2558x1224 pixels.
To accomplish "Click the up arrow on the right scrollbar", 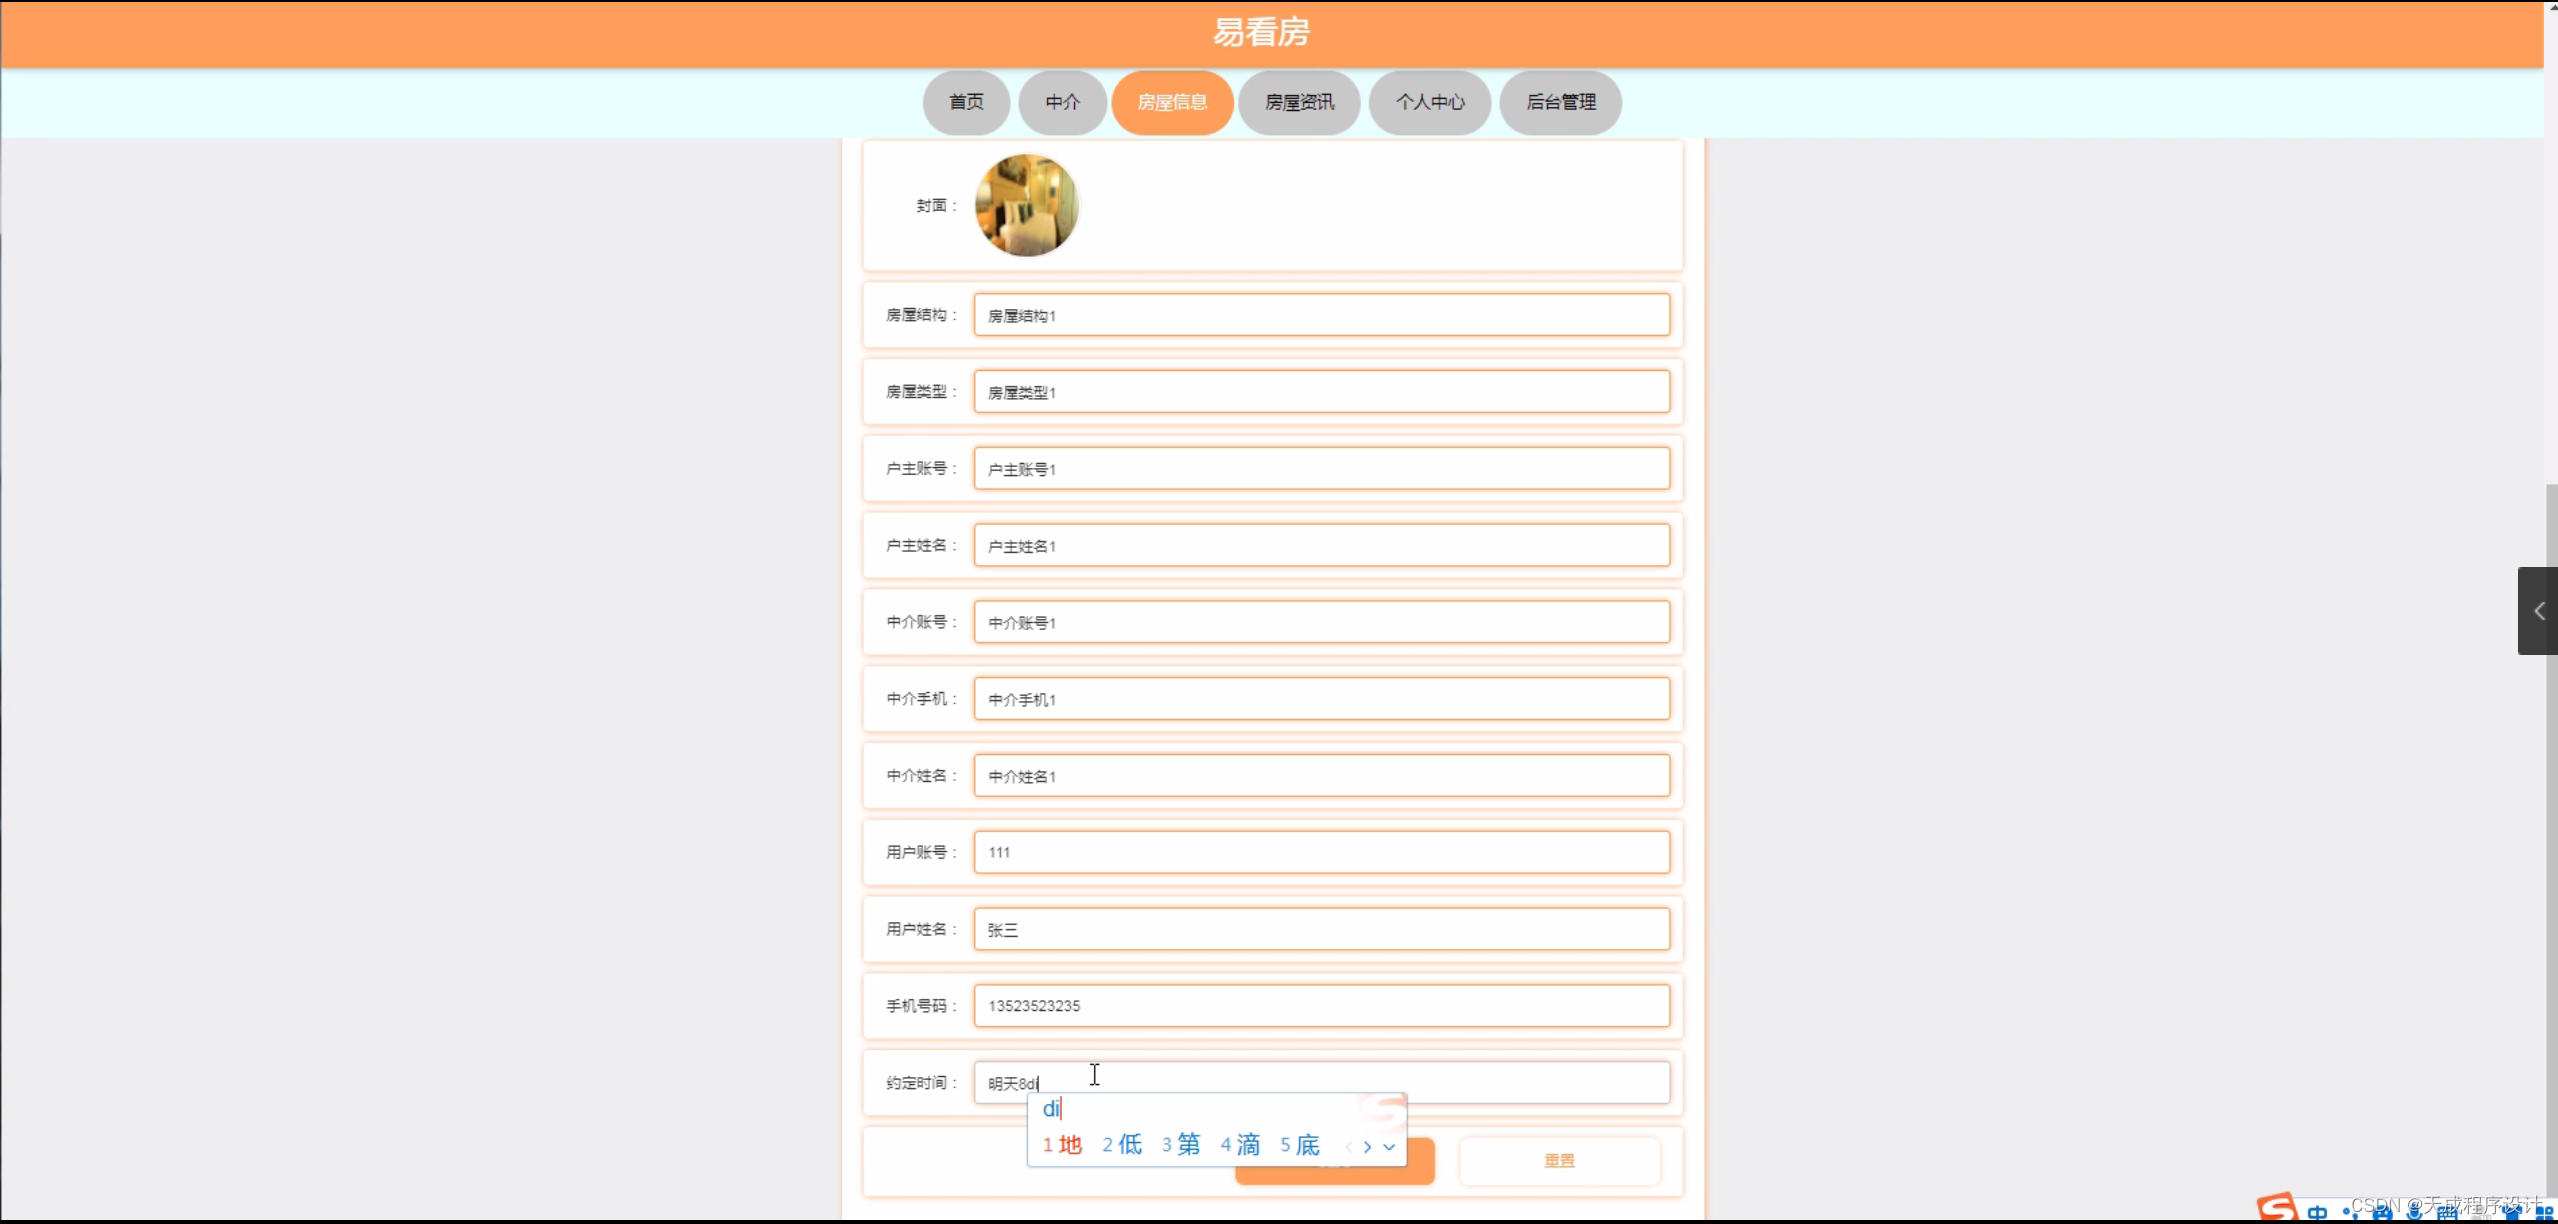I will click(2549, 8).
